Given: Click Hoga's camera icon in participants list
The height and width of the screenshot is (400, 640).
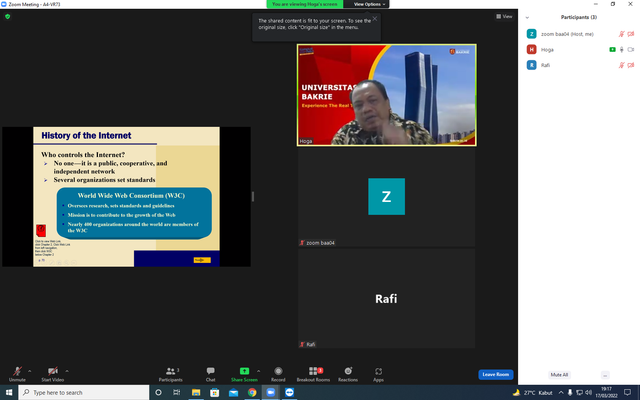Looking at the screenshot, I should tap(631, 49).
